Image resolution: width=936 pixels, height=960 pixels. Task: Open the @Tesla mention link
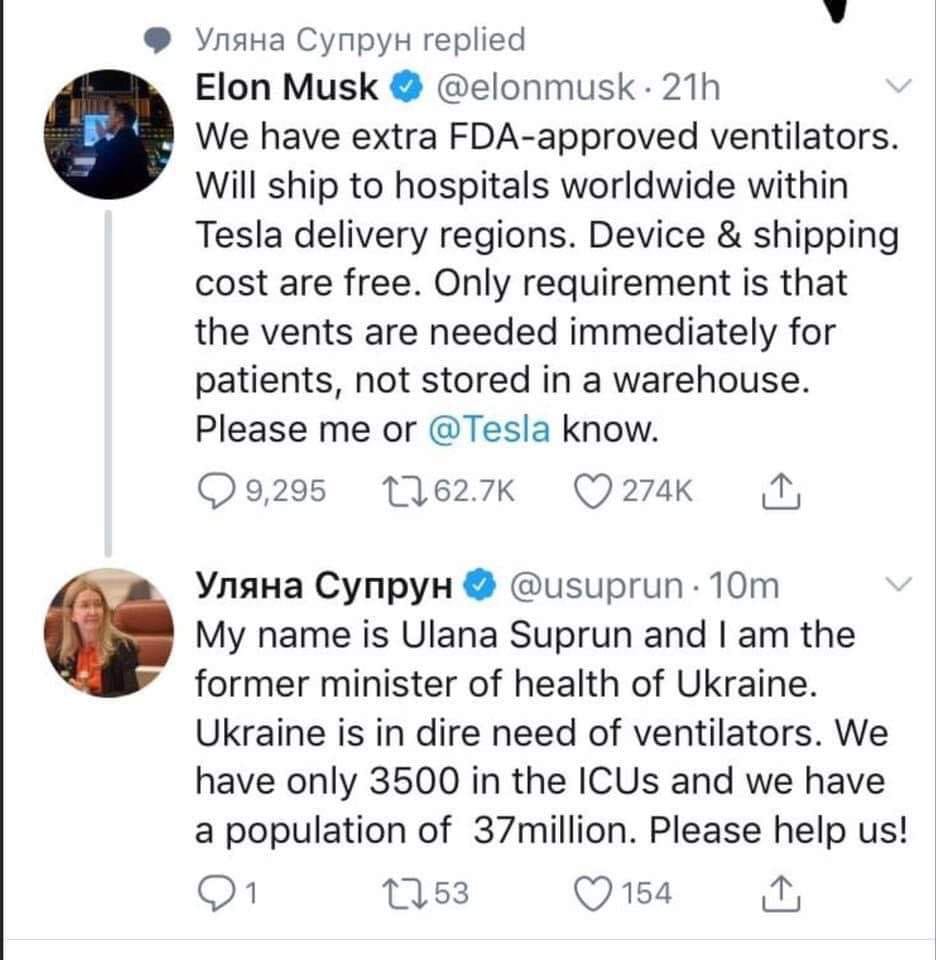pos(489,429)
